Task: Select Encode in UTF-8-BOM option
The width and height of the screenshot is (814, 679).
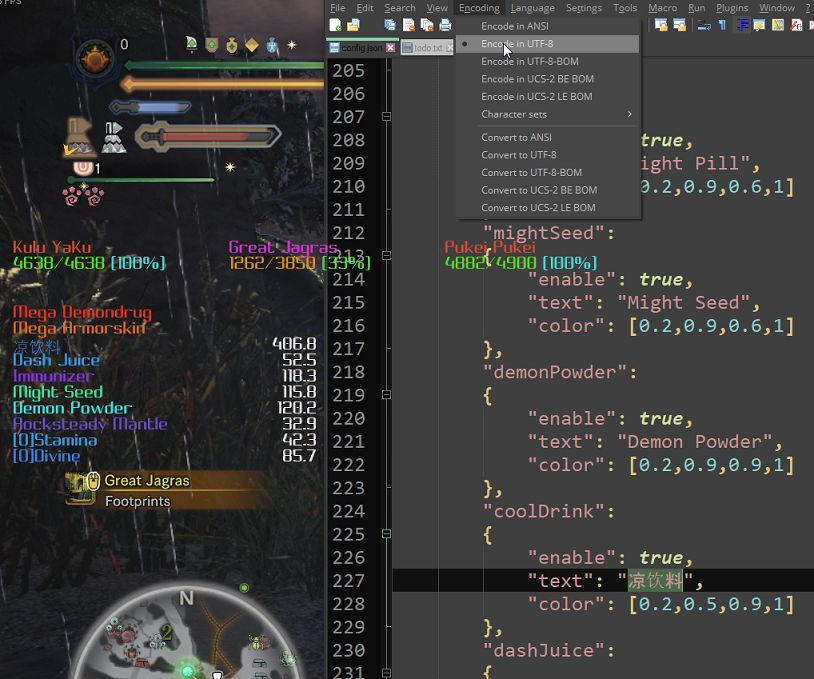Action: tap(548, 61)
